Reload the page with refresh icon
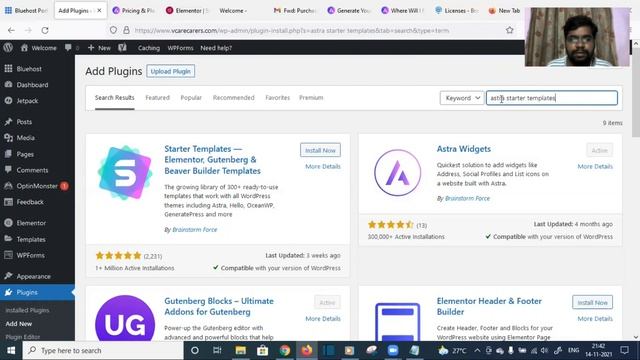Screen dimensions: 640x360 pos(45,30)
